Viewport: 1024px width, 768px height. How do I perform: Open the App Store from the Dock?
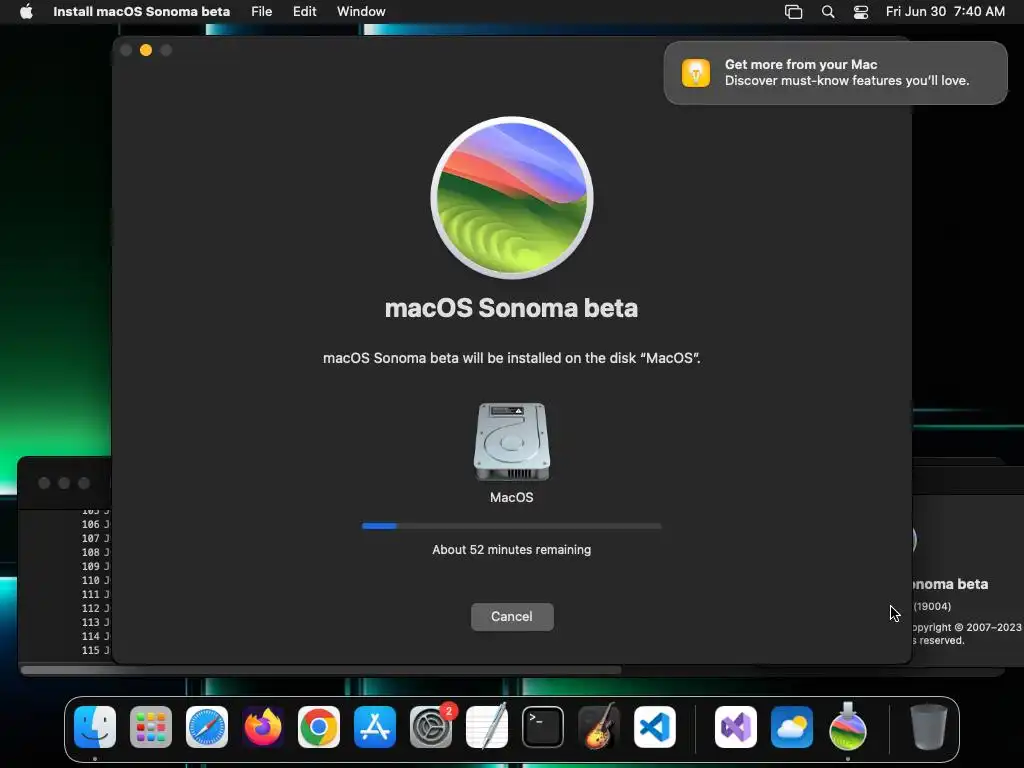[375, 727]
